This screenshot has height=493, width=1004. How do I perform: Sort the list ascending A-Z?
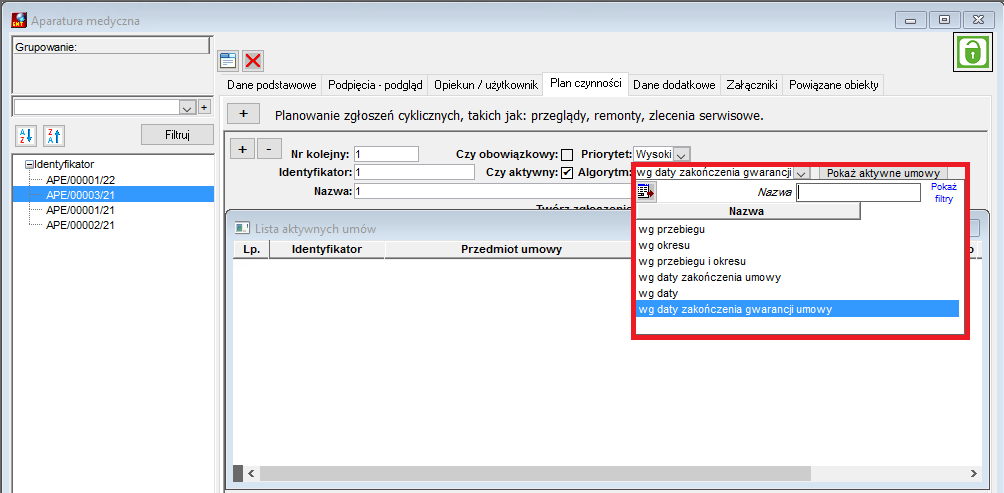coord(24,135)
